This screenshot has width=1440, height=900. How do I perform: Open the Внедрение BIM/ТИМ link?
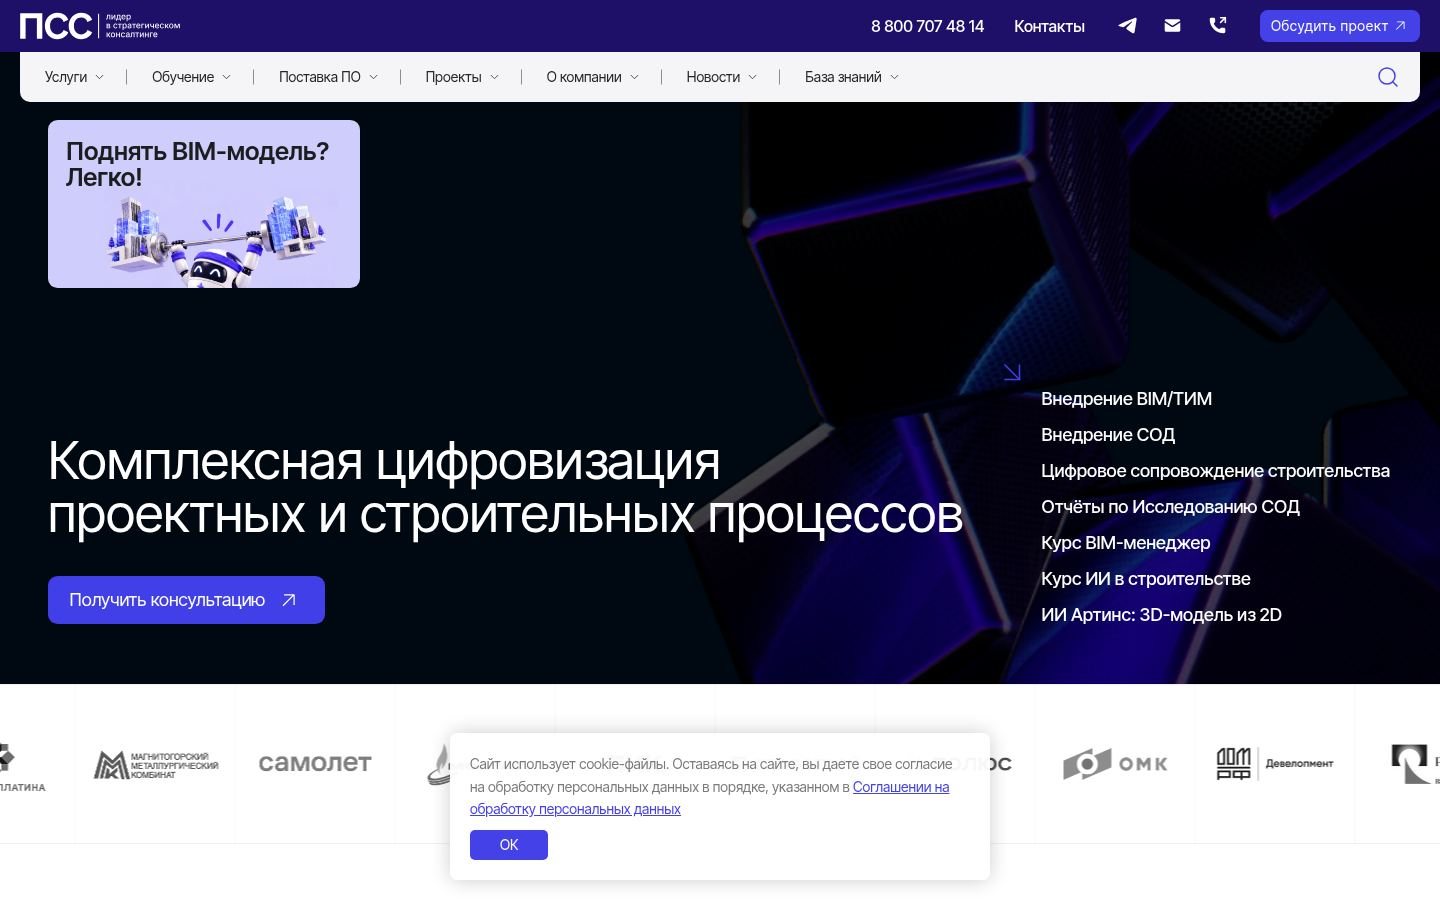point(1126,399)
